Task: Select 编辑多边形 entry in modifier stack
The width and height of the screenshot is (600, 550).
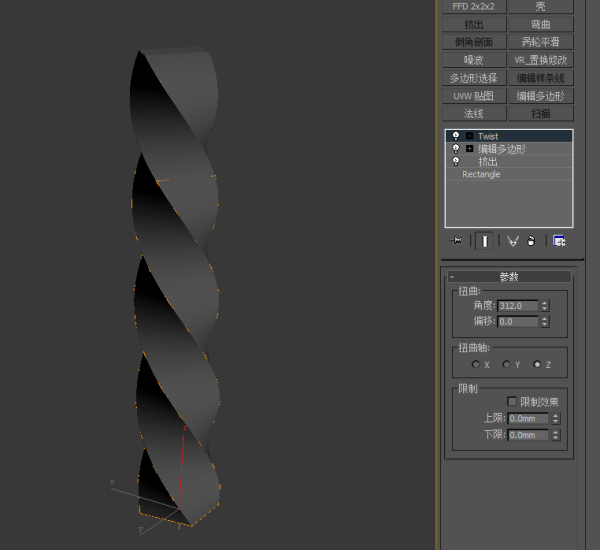Action: point(509,149)
